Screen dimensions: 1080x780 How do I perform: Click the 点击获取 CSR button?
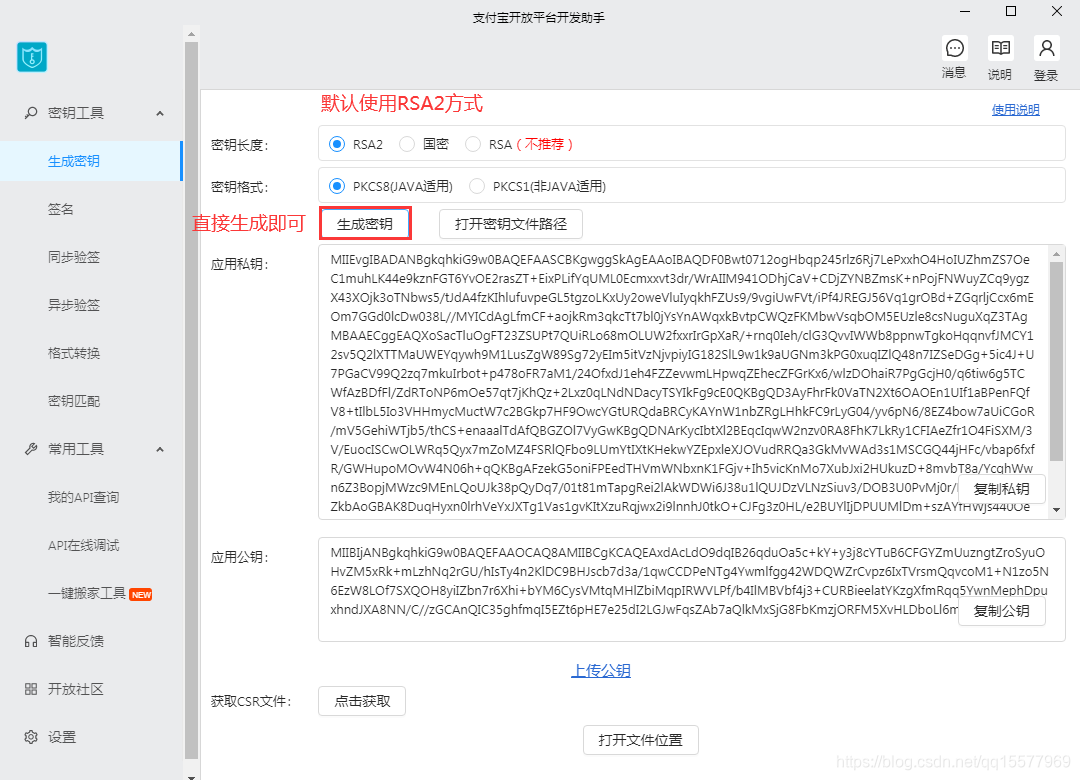point(362,701)
